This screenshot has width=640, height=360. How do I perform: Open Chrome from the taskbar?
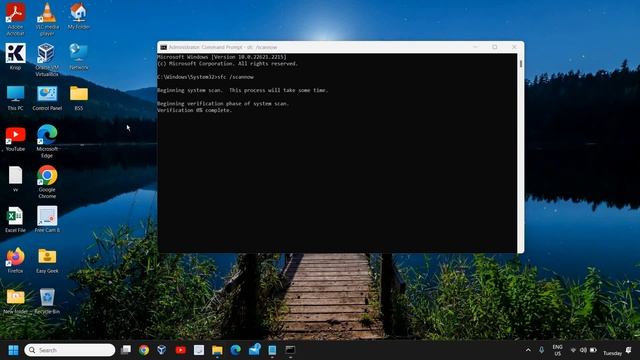coord(144,350)
